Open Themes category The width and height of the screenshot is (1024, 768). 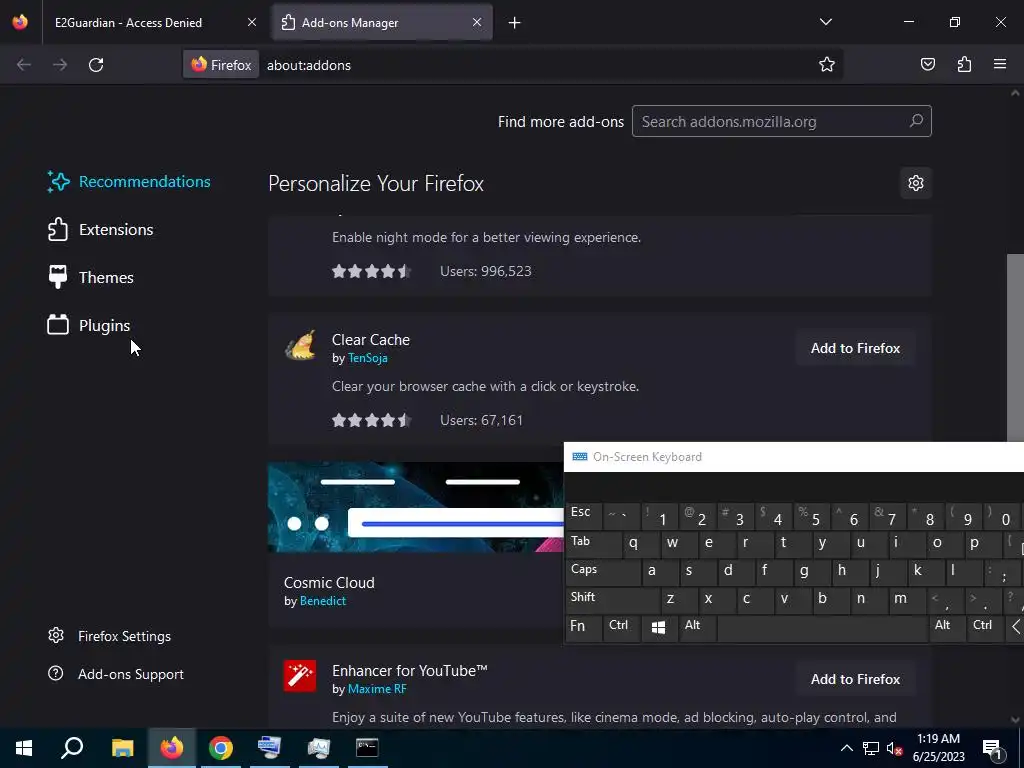[90, 278]
